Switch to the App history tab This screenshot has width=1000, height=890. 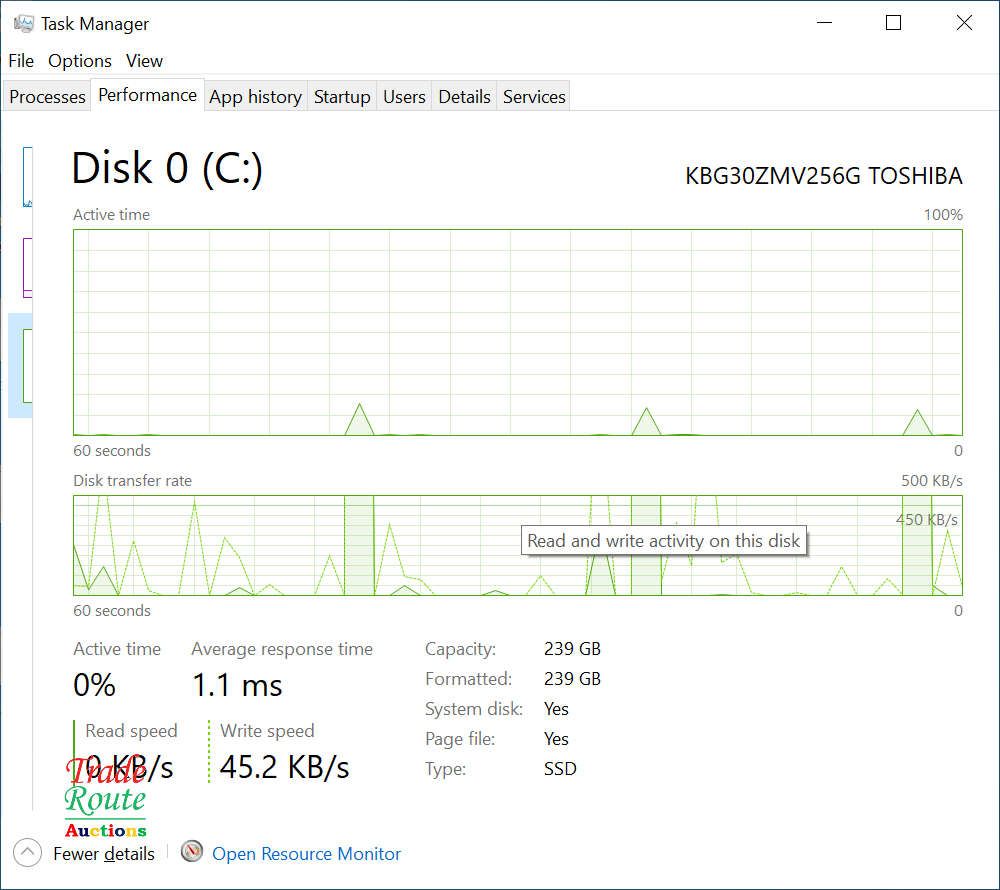pos(255,97)
